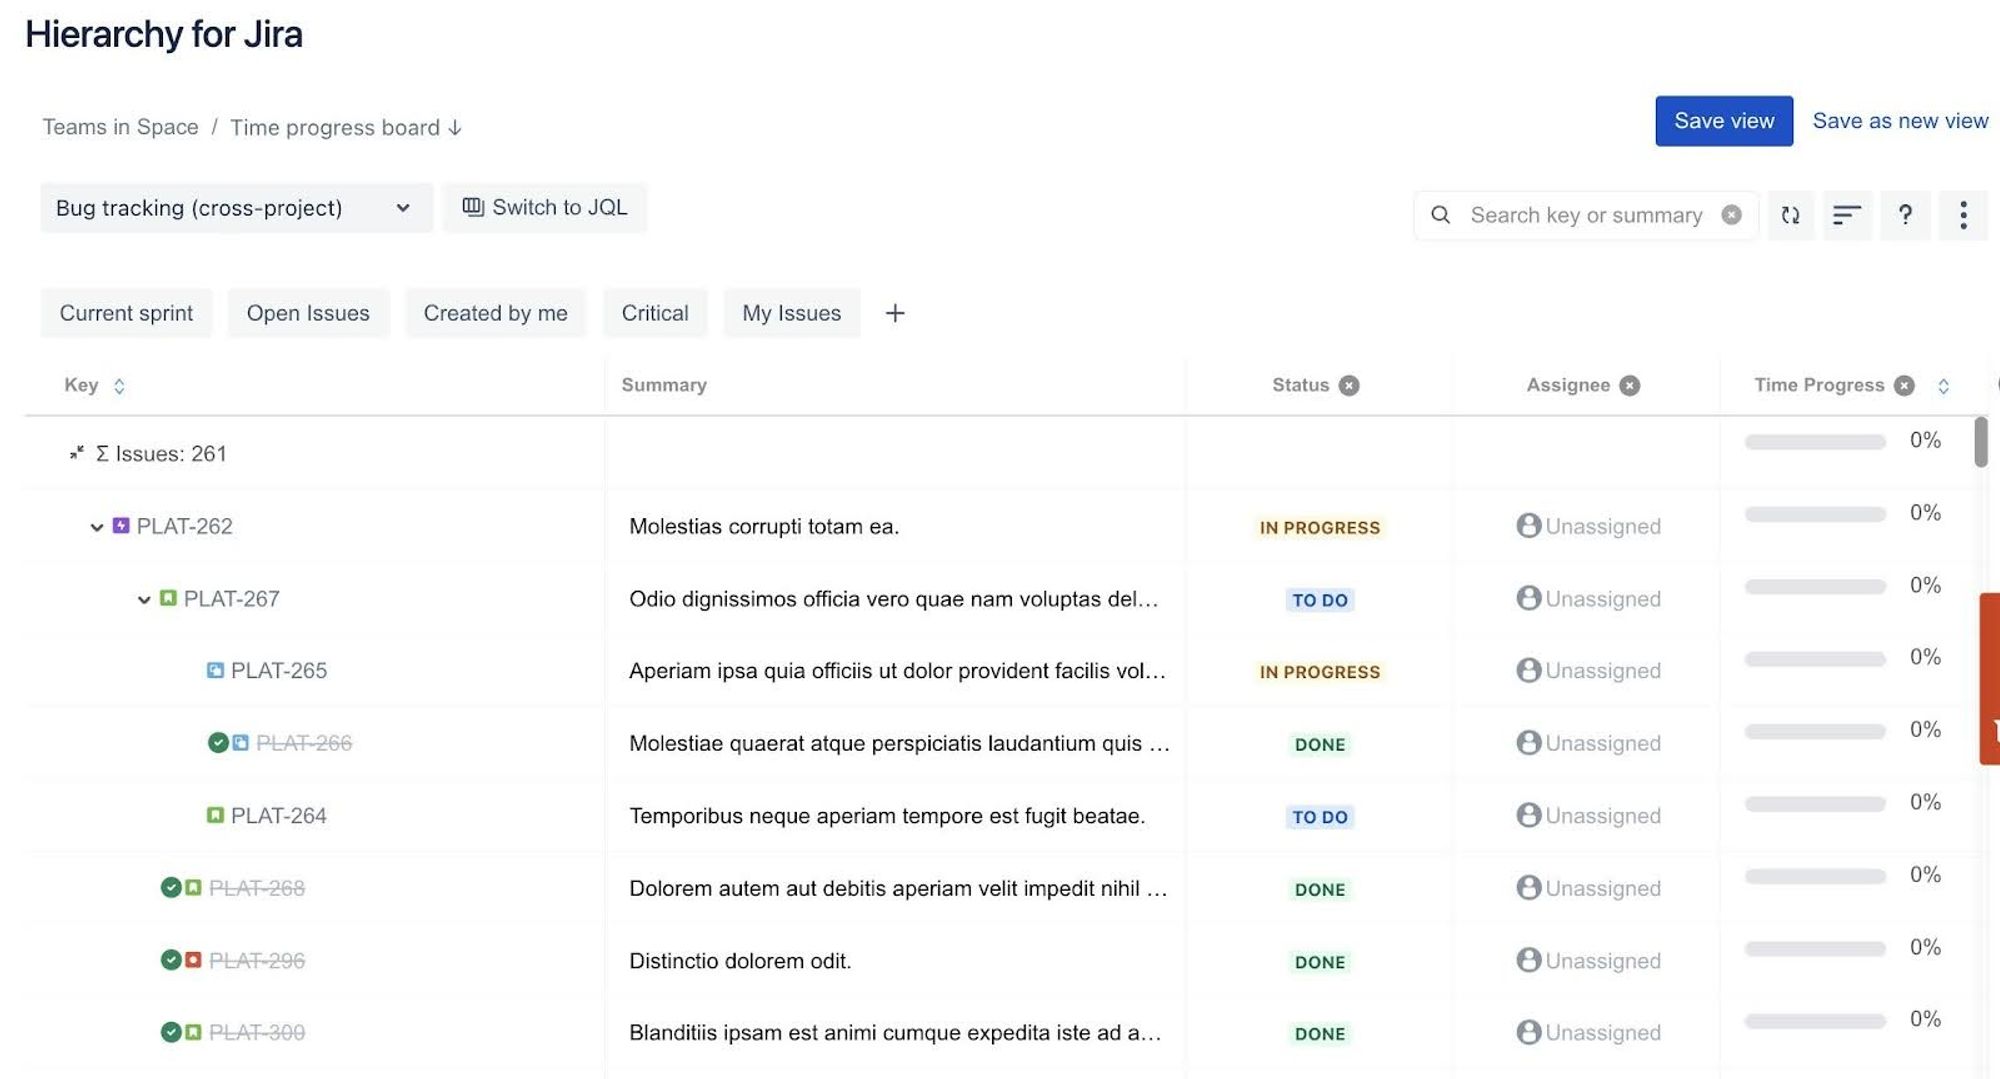Toggle the Open Issues quick filter
The width and height of the screenshot is (2000, 1079).
coord(308,313)
